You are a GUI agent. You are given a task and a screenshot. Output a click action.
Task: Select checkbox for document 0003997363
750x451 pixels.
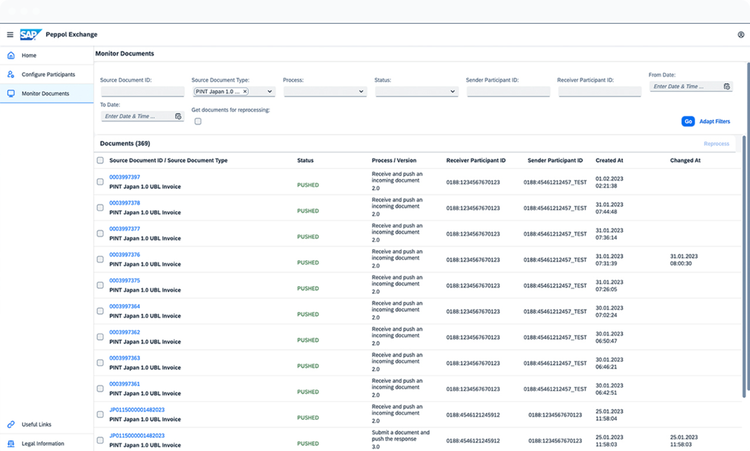tap(100, 363)
